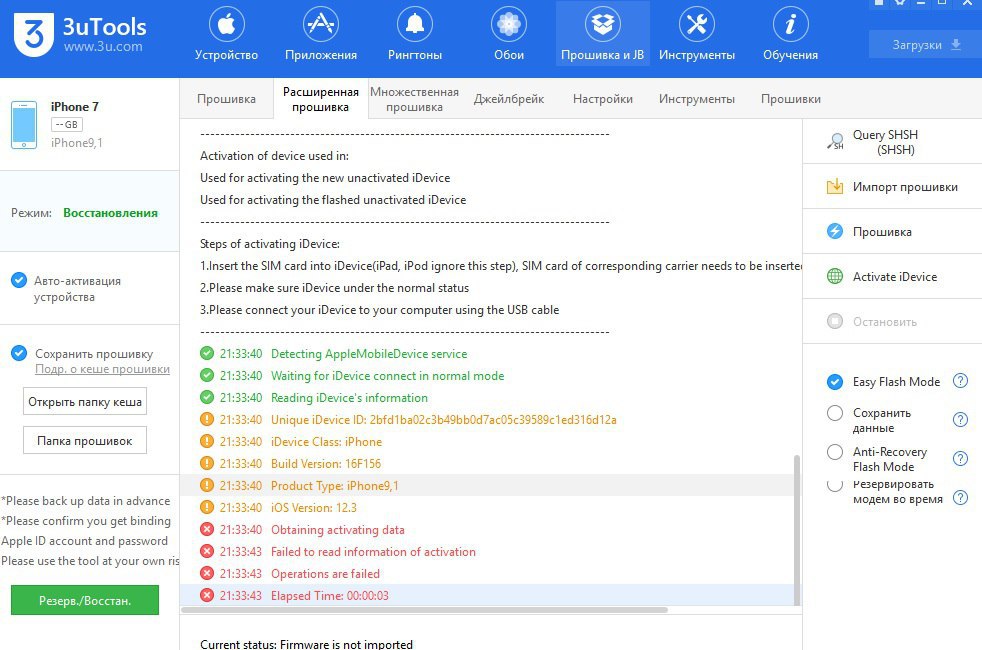
Task: Click the Остановить stop icon
Action: click(x=835, y=321)
